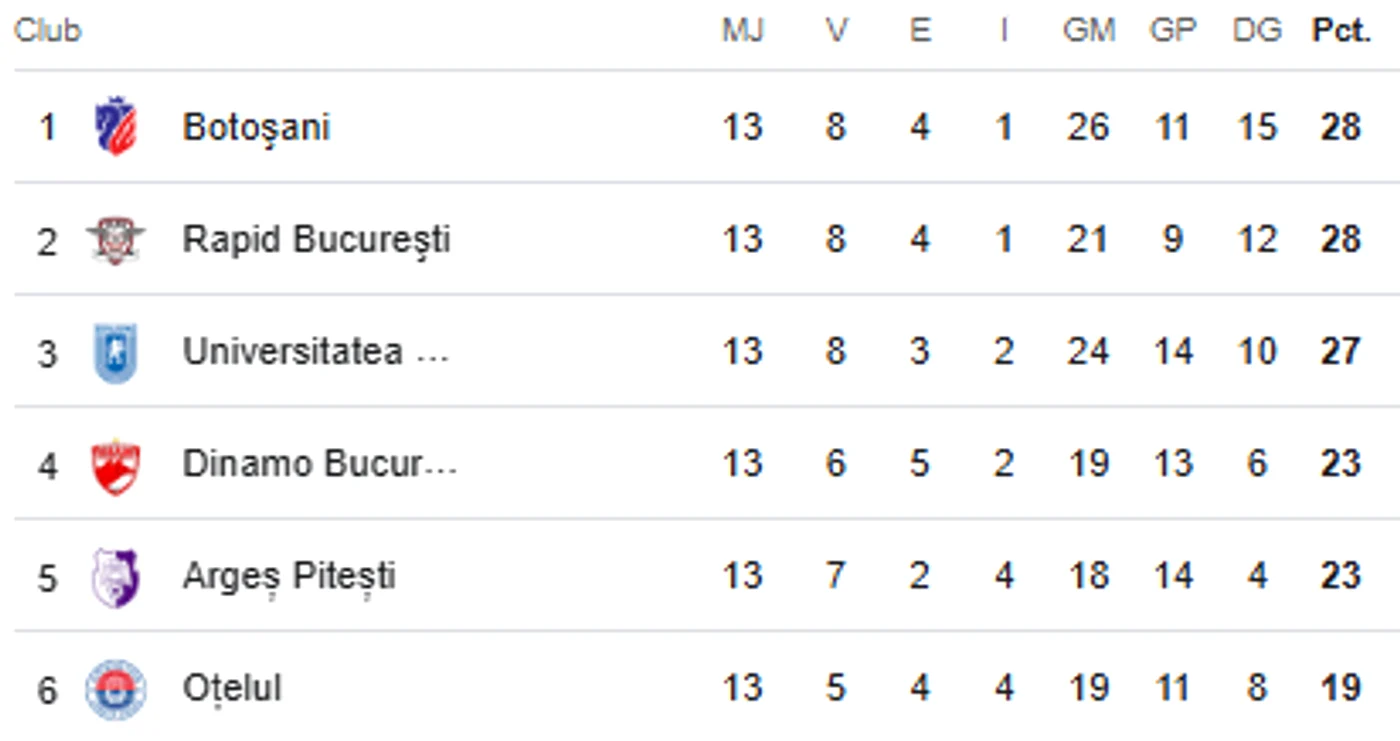Click the GM column header

click(1088, 31)
